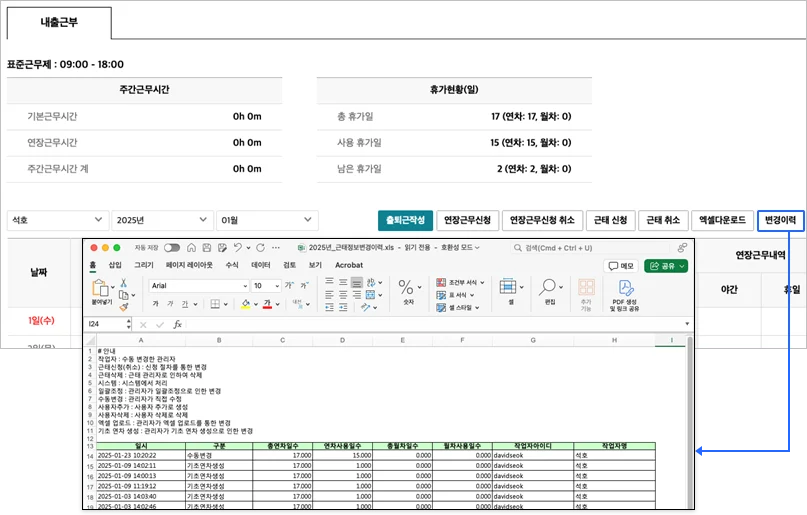Image resolution: width=807 pixels, height=515 pixels.
Task: Toggle the AutoSave switch in Excel
Action: (x=172, y=247)
